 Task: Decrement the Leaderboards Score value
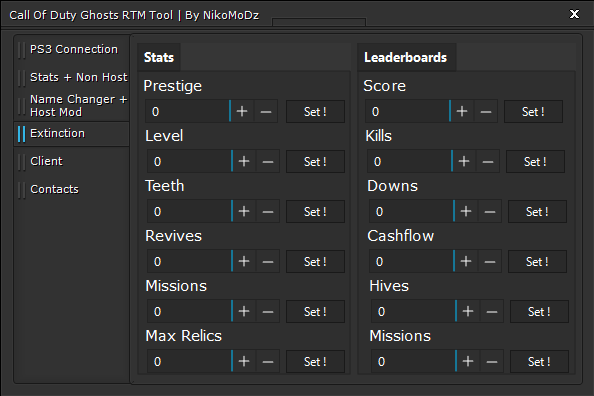pyautogui.click(x=486, y=111)
